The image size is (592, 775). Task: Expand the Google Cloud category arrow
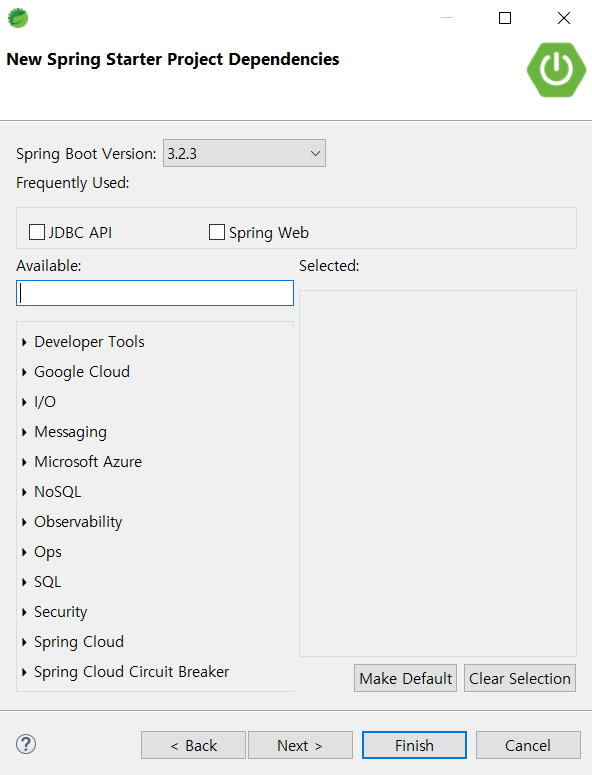pos(24,372)
